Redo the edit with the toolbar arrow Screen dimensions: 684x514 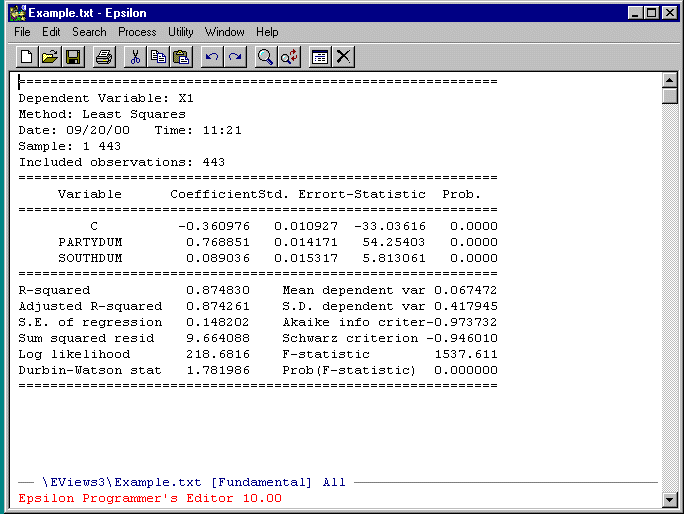[x=235, y=57]
